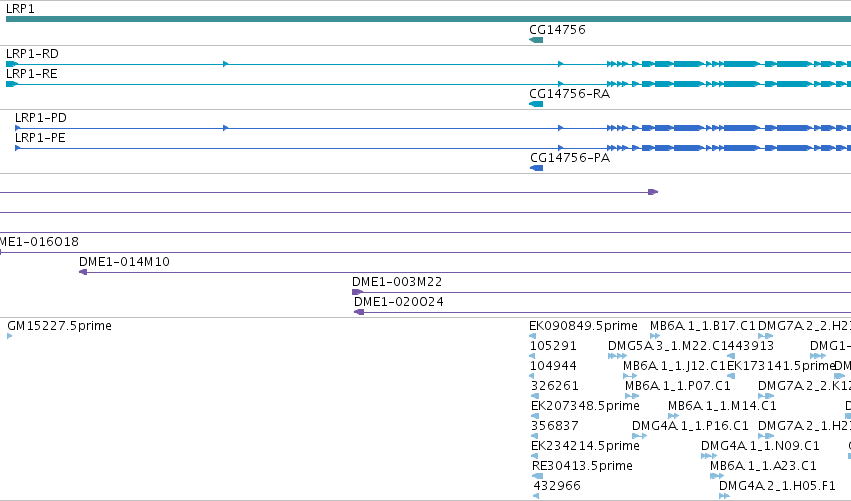This screenshot has height=501, width=851.
Task: Click the purple arrowhead ending the top clone line
Action: 653,192
